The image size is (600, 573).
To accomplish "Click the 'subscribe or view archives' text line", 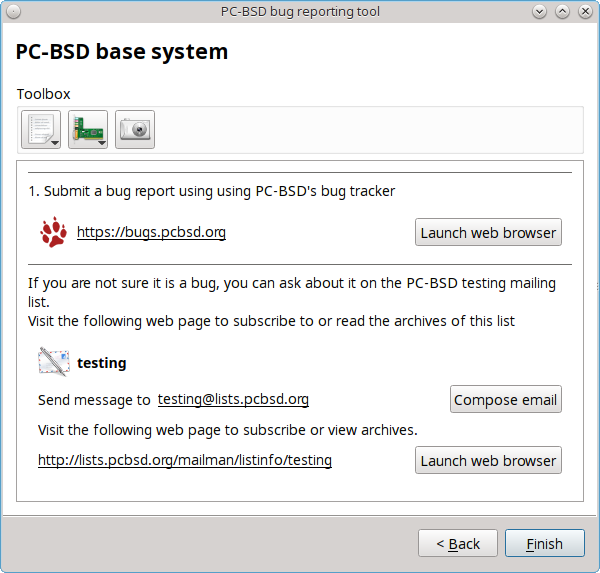I will tap(228, 430).
